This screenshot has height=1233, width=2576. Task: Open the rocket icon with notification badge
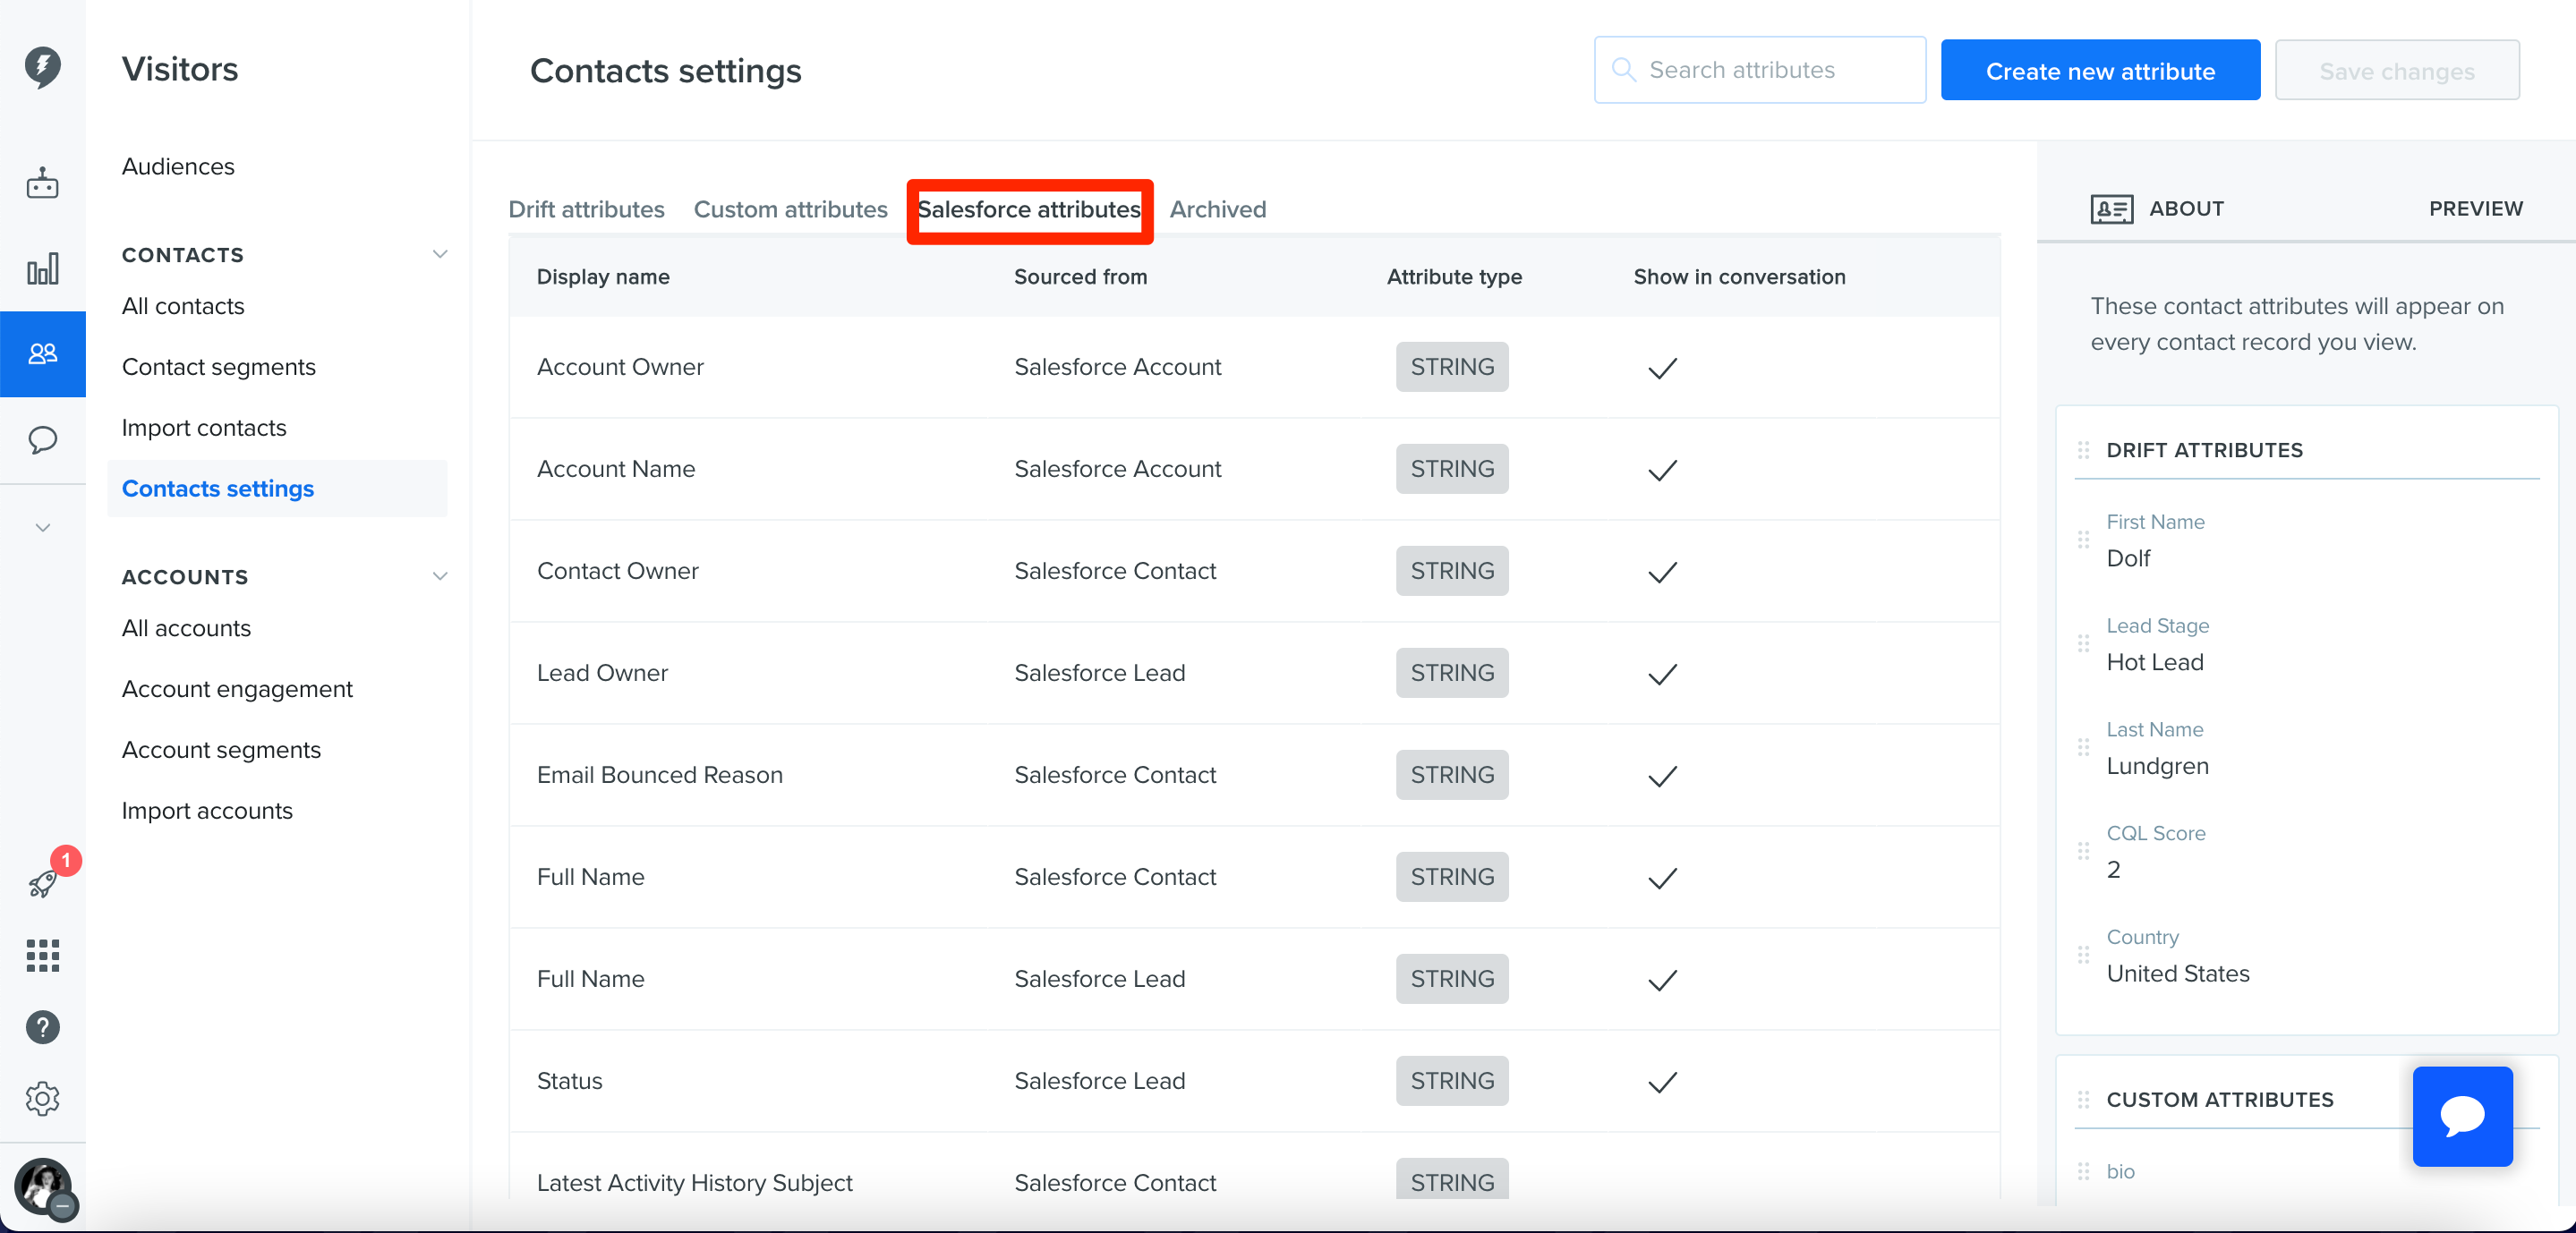[x=44, y=882]
